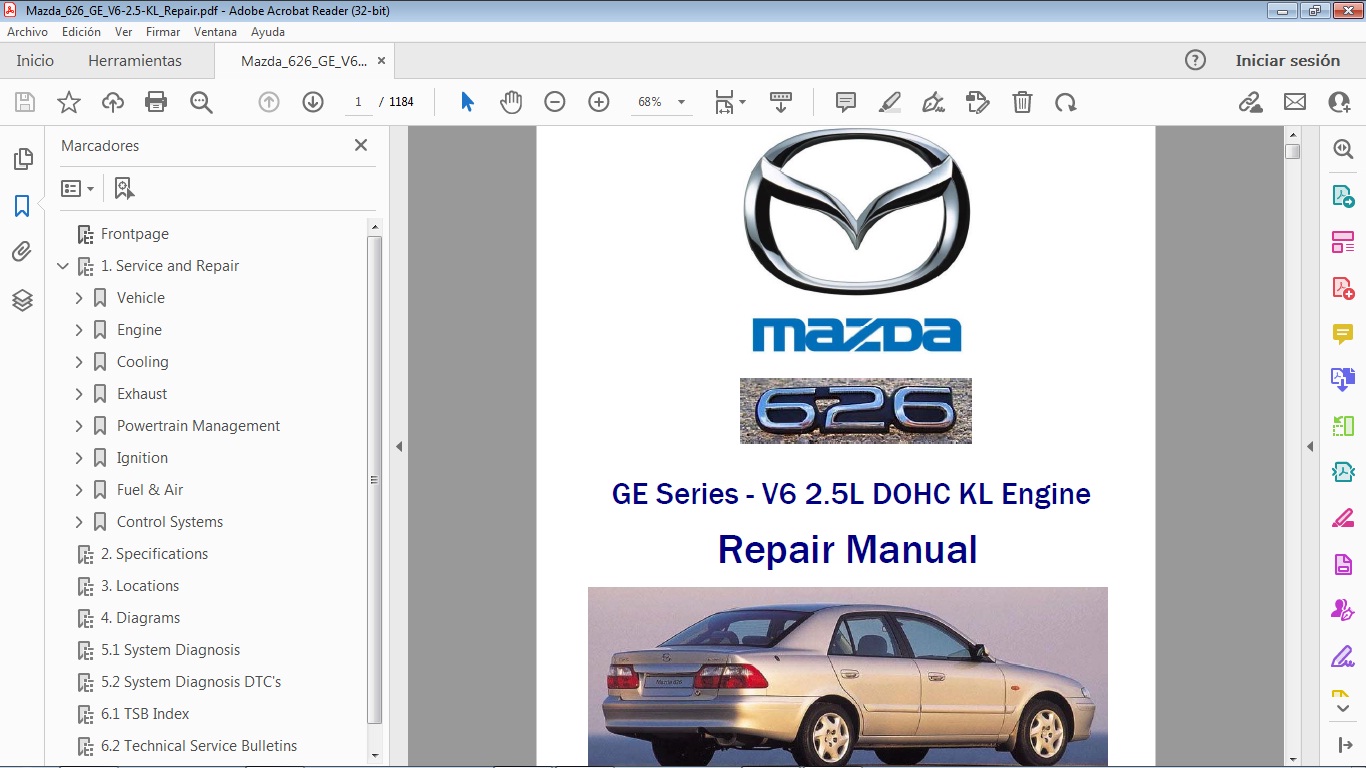This screenshot has height=768, width=1366.
Task: Open the 2. Specifications bookmark
Action: [x=155, y=554]
